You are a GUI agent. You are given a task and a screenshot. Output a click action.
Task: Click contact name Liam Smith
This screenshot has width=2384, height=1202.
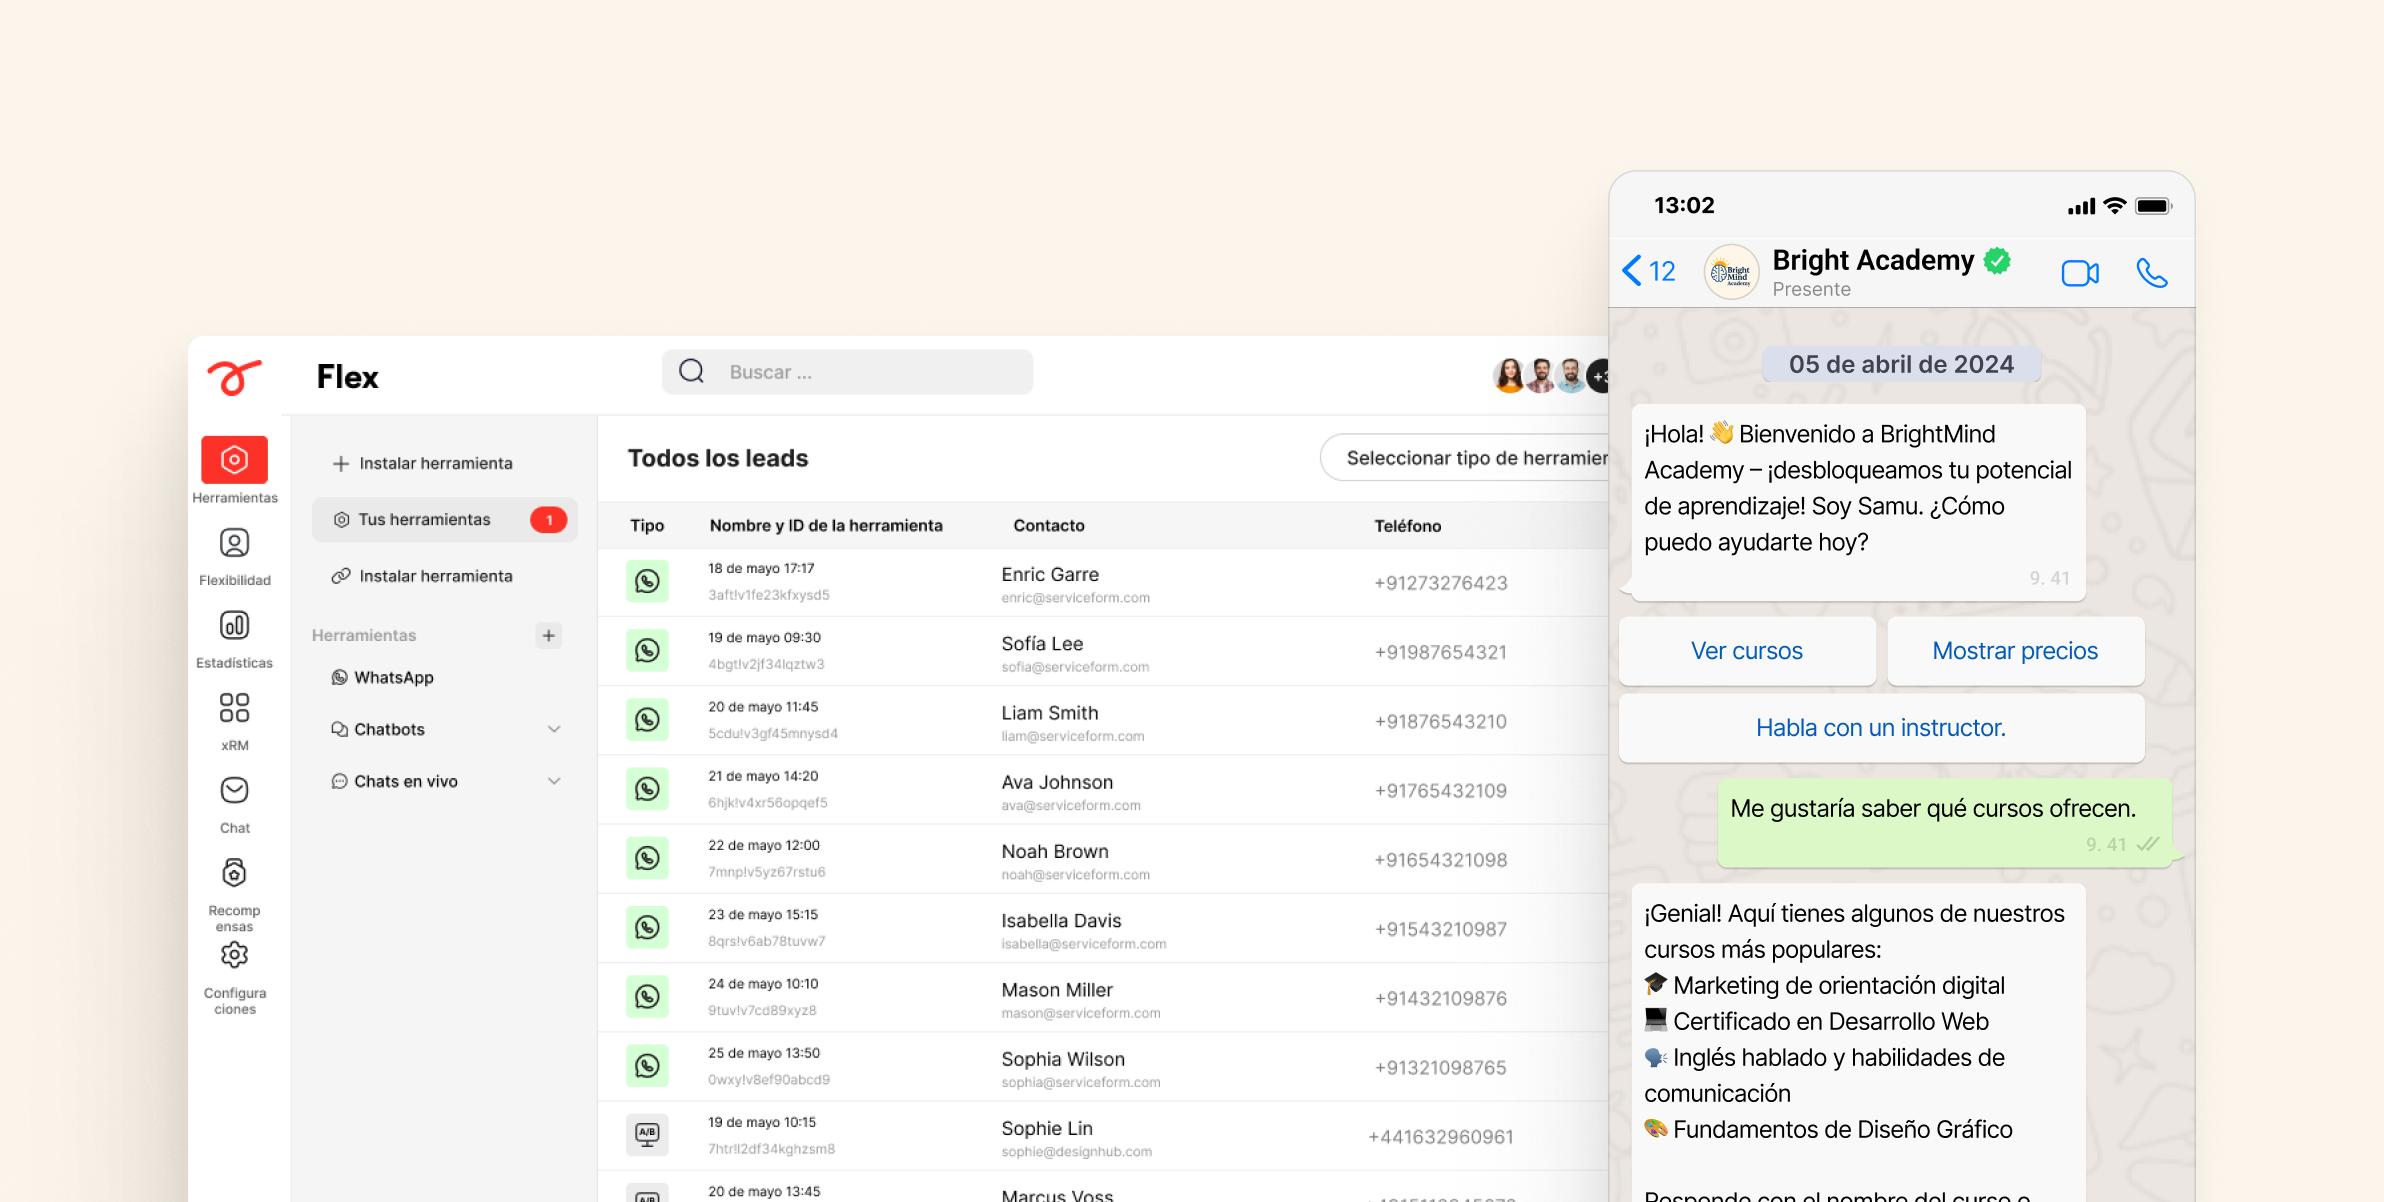click(1050, 713)
